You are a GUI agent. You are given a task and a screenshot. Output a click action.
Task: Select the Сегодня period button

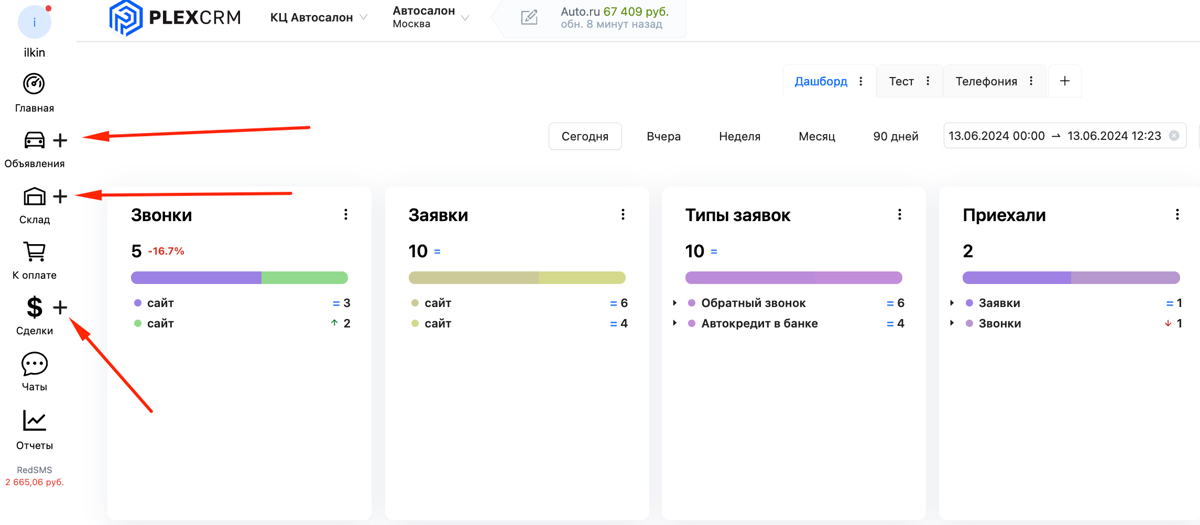585,136
